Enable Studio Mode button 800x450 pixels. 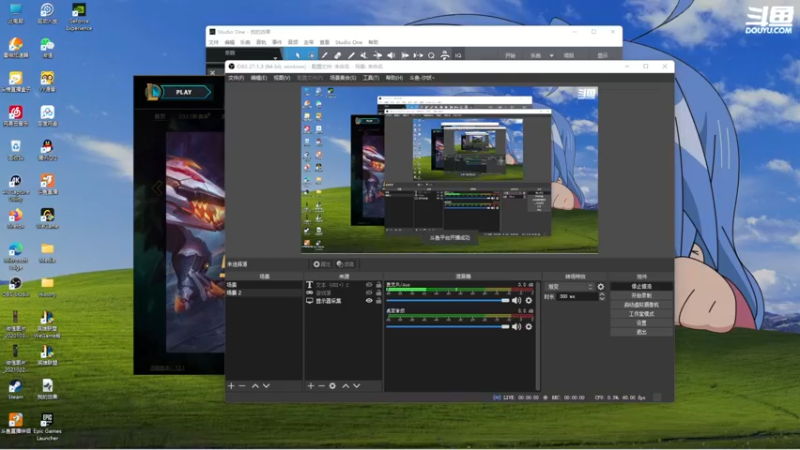coord(641,314)
